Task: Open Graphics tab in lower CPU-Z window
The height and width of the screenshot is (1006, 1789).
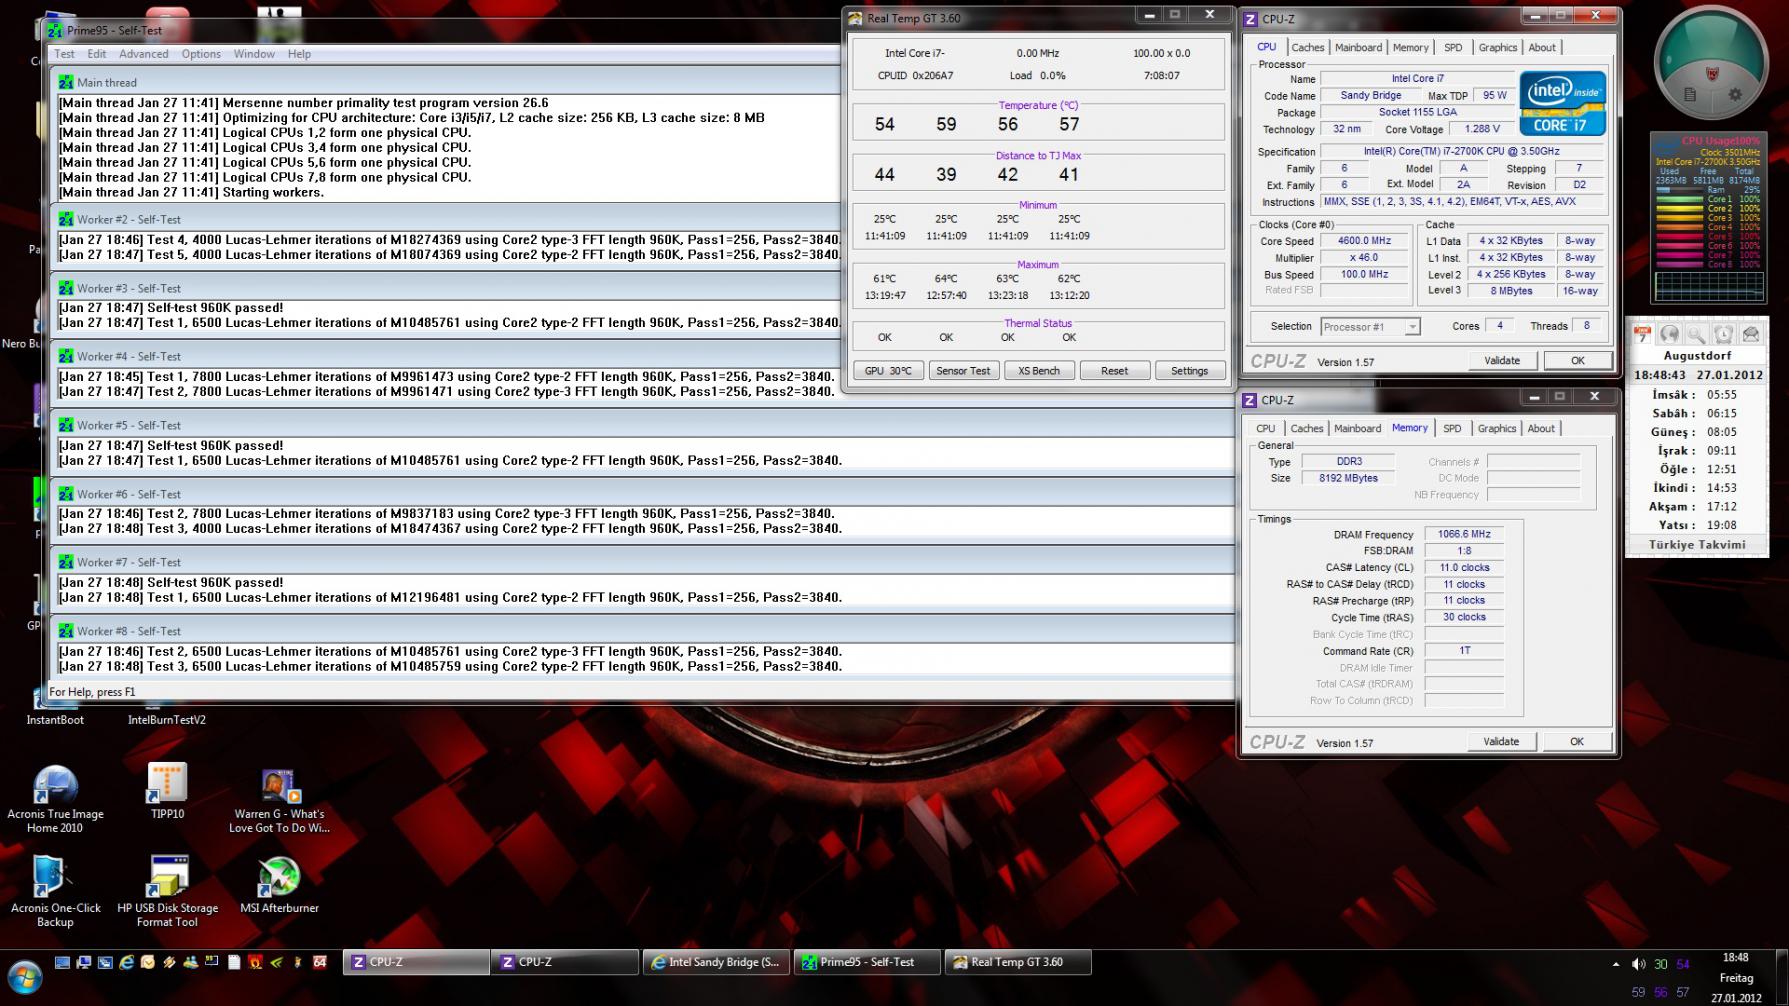Action: pos(1496,428)
